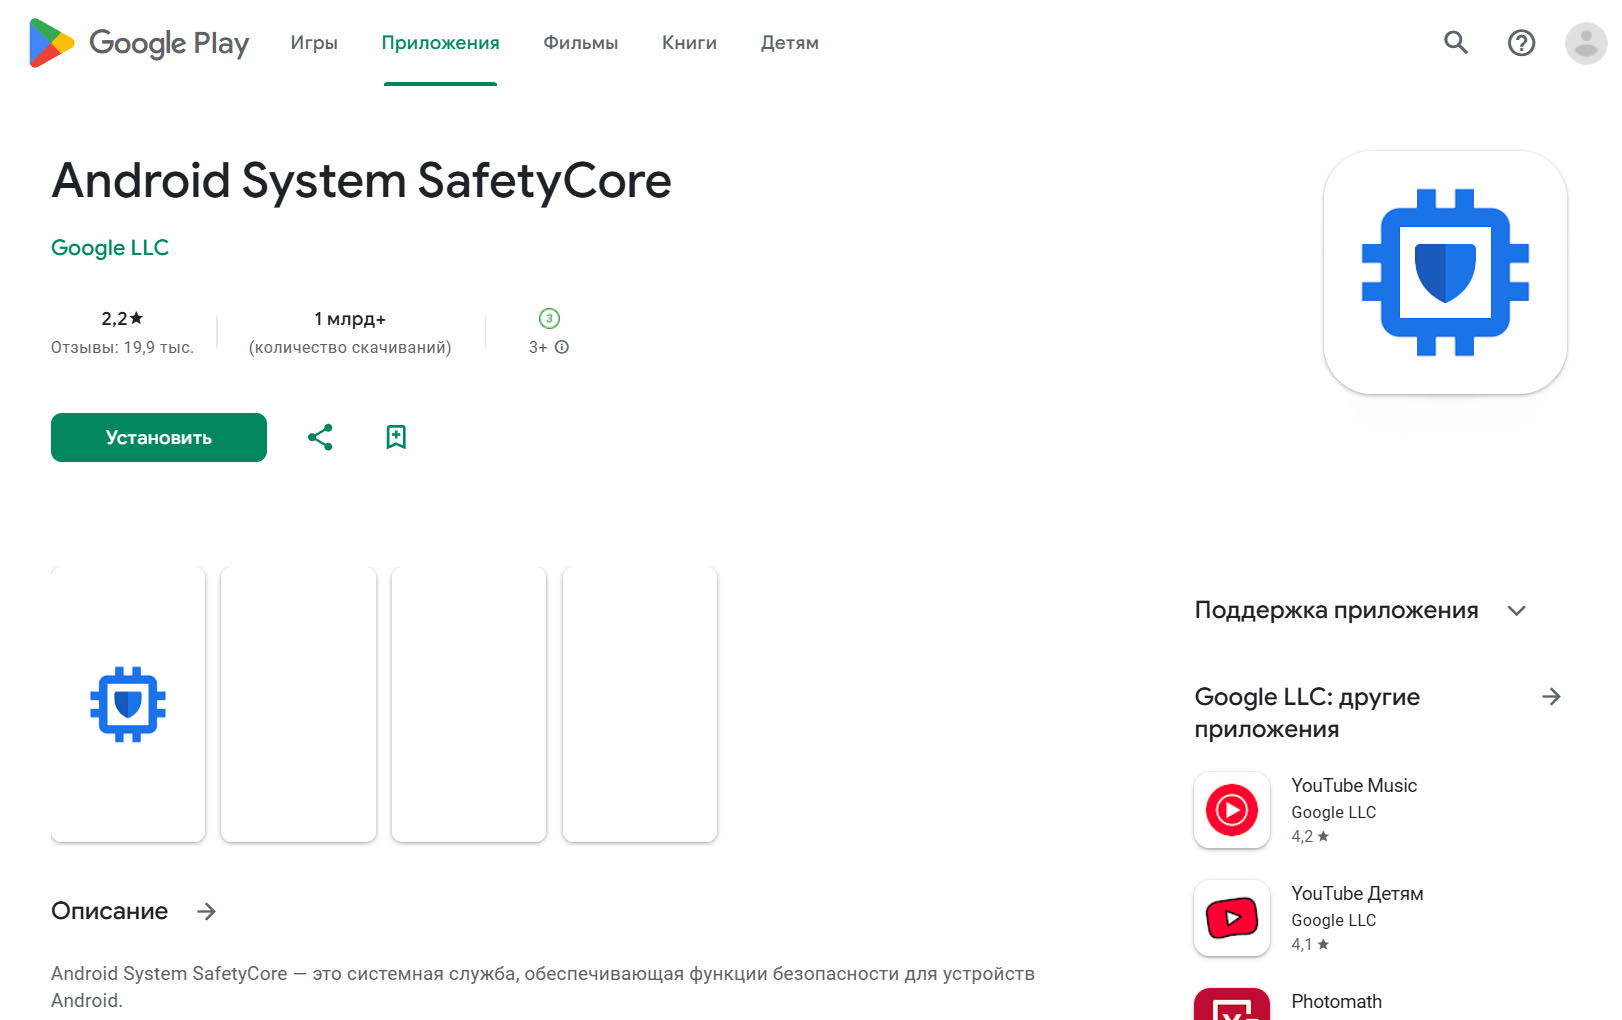
Task: Go to the Книги tab
Action: pyautogui.click(x=689, y=43)
